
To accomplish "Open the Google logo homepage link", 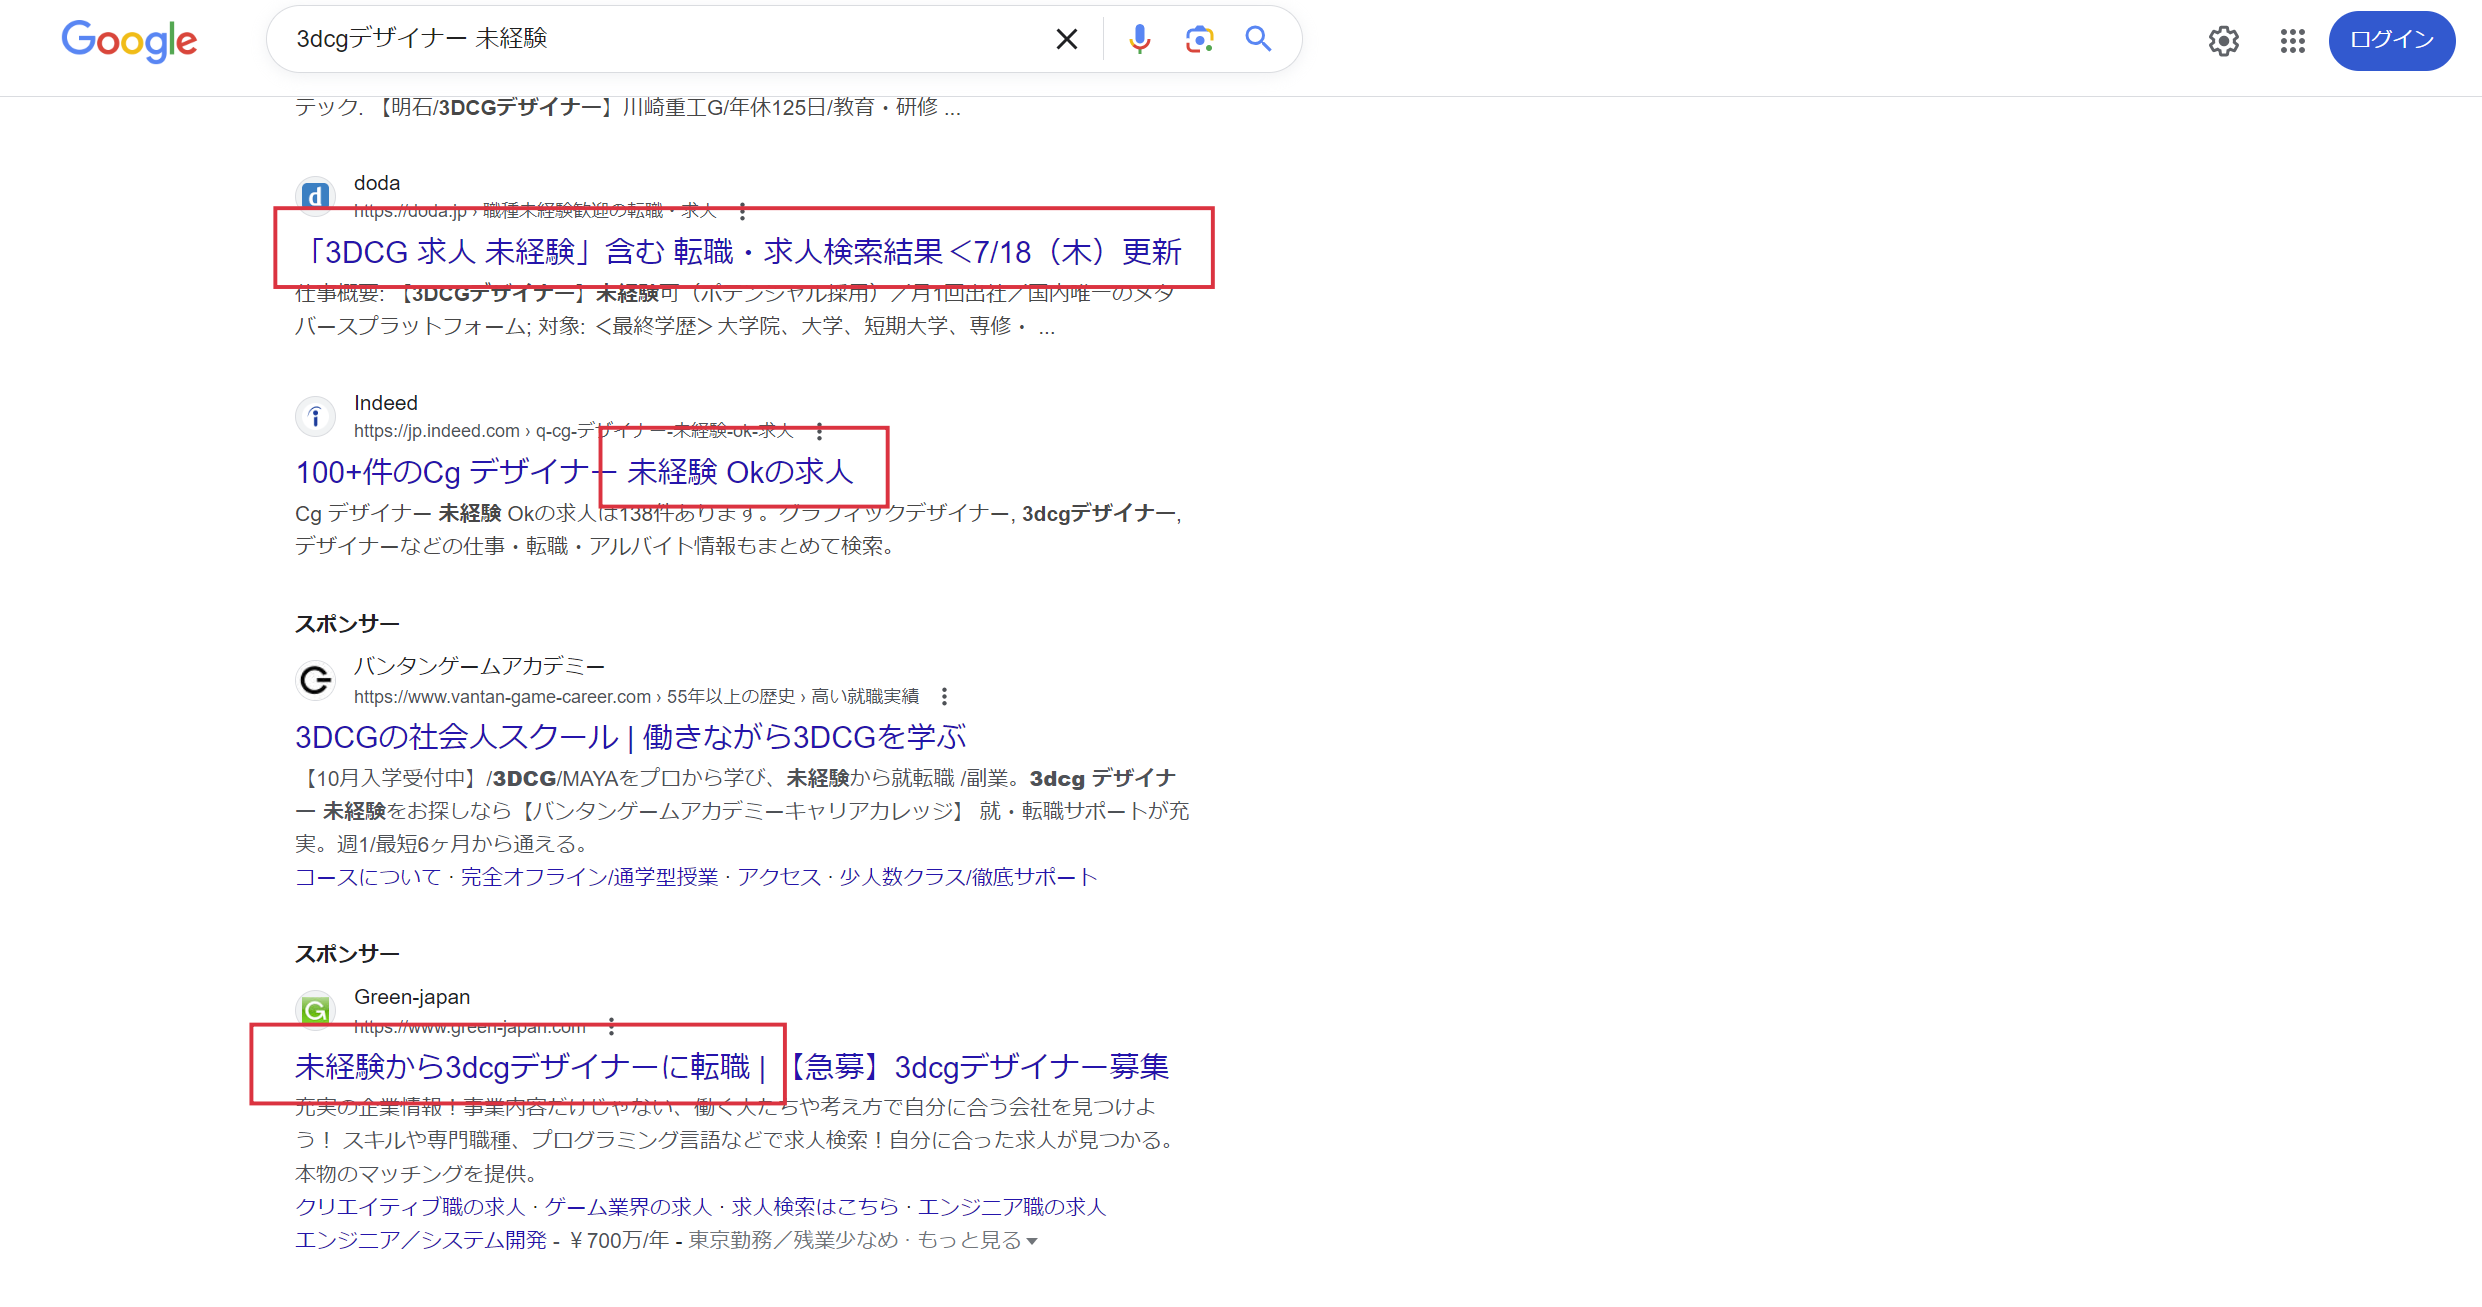I will click(129, 41).
